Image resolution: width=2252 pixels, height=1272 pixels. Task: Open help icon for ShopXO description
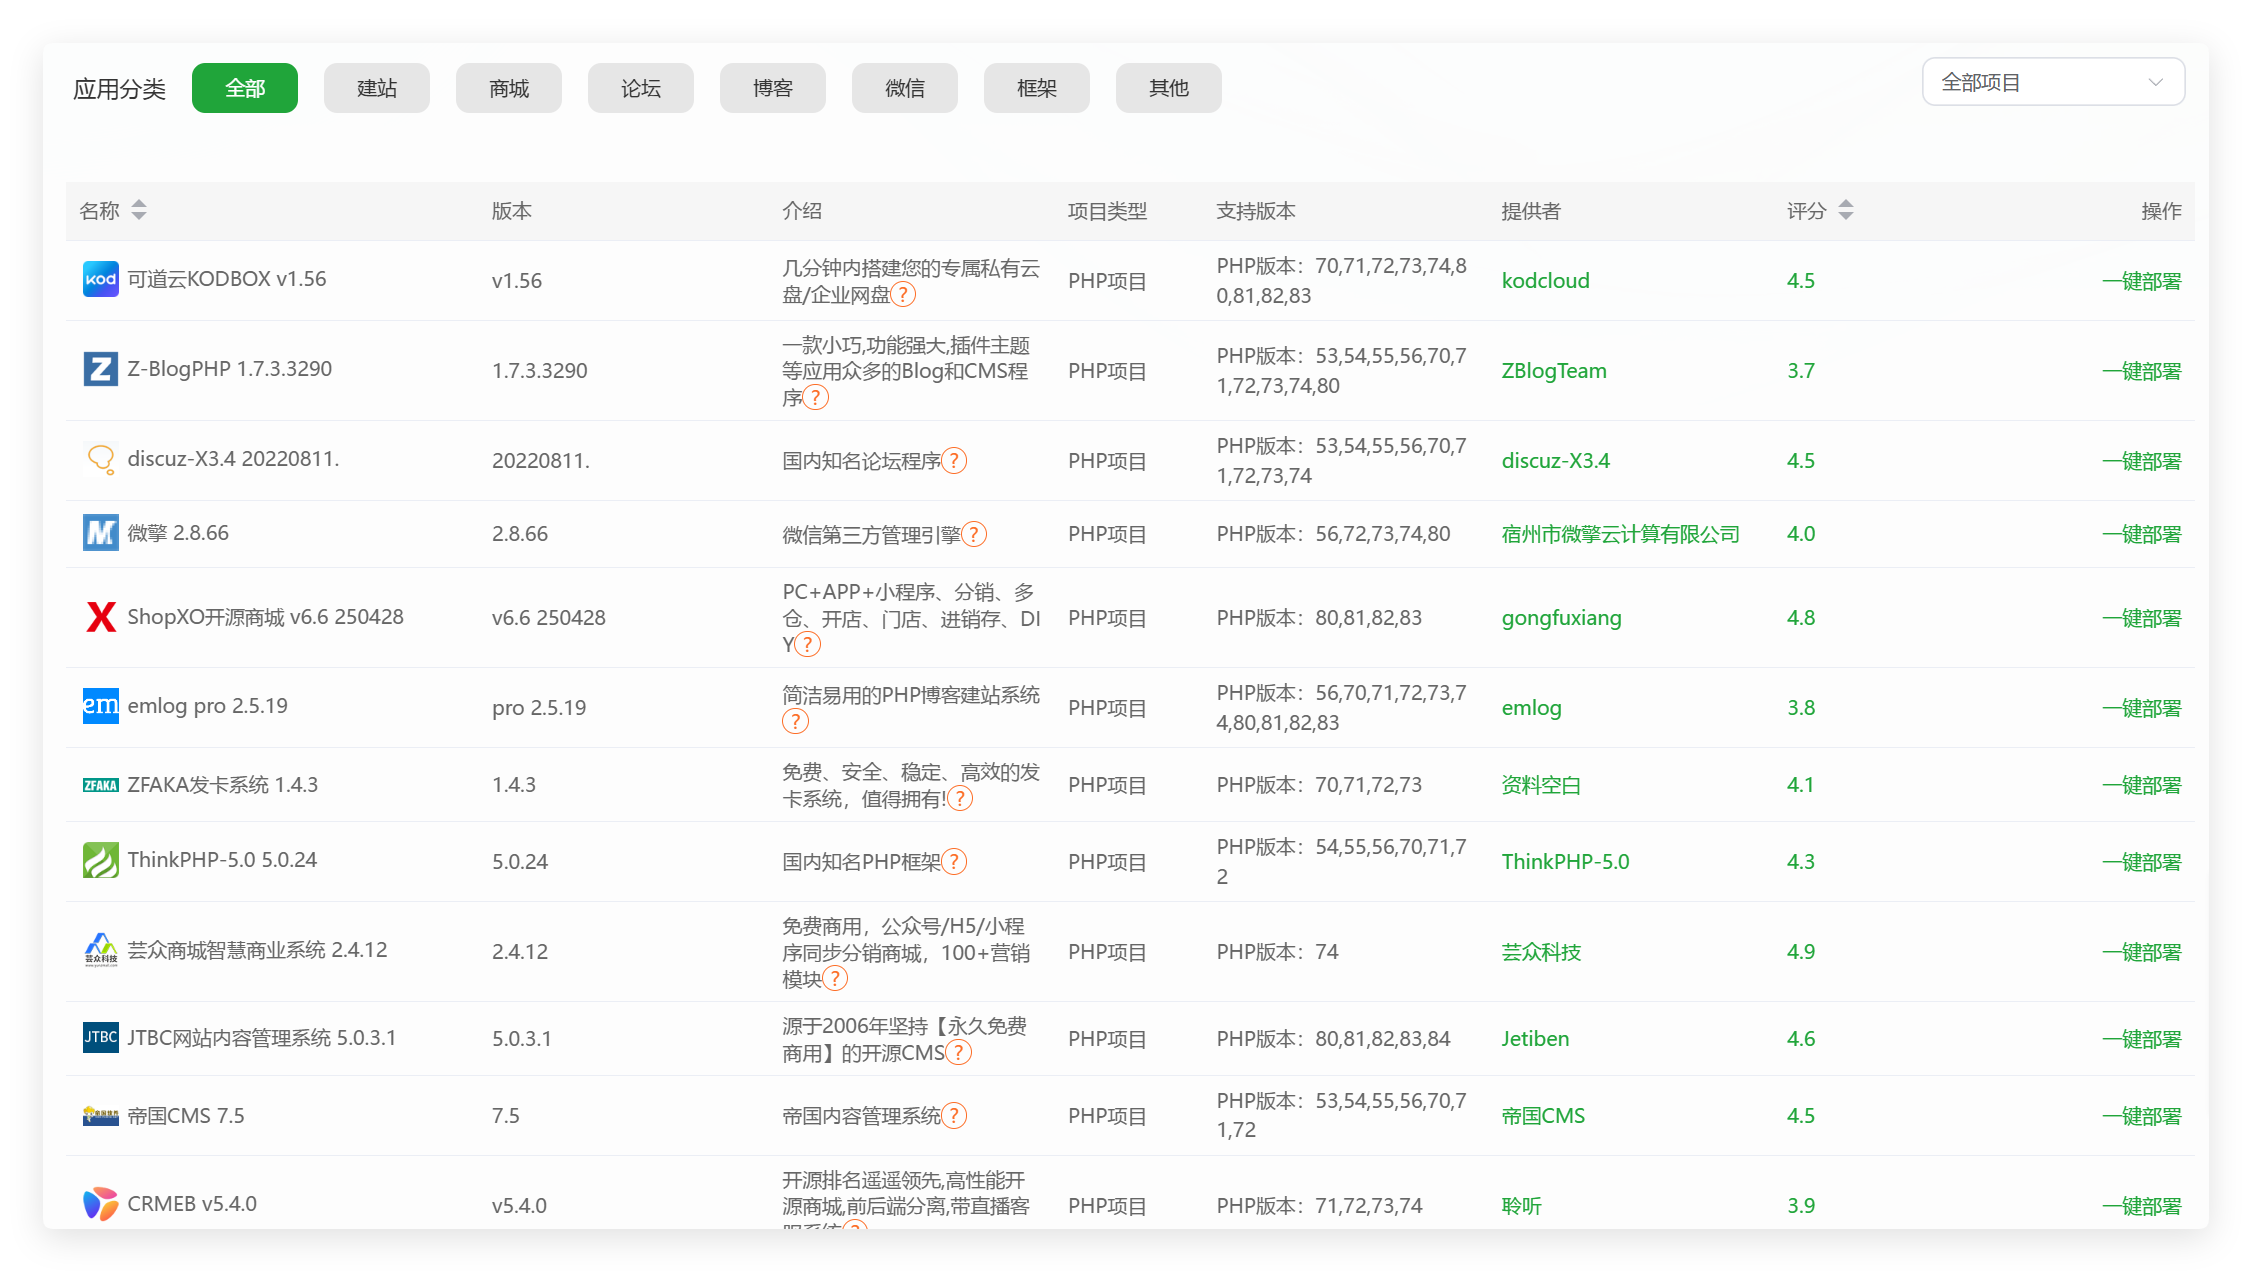[x=808, y=645]
